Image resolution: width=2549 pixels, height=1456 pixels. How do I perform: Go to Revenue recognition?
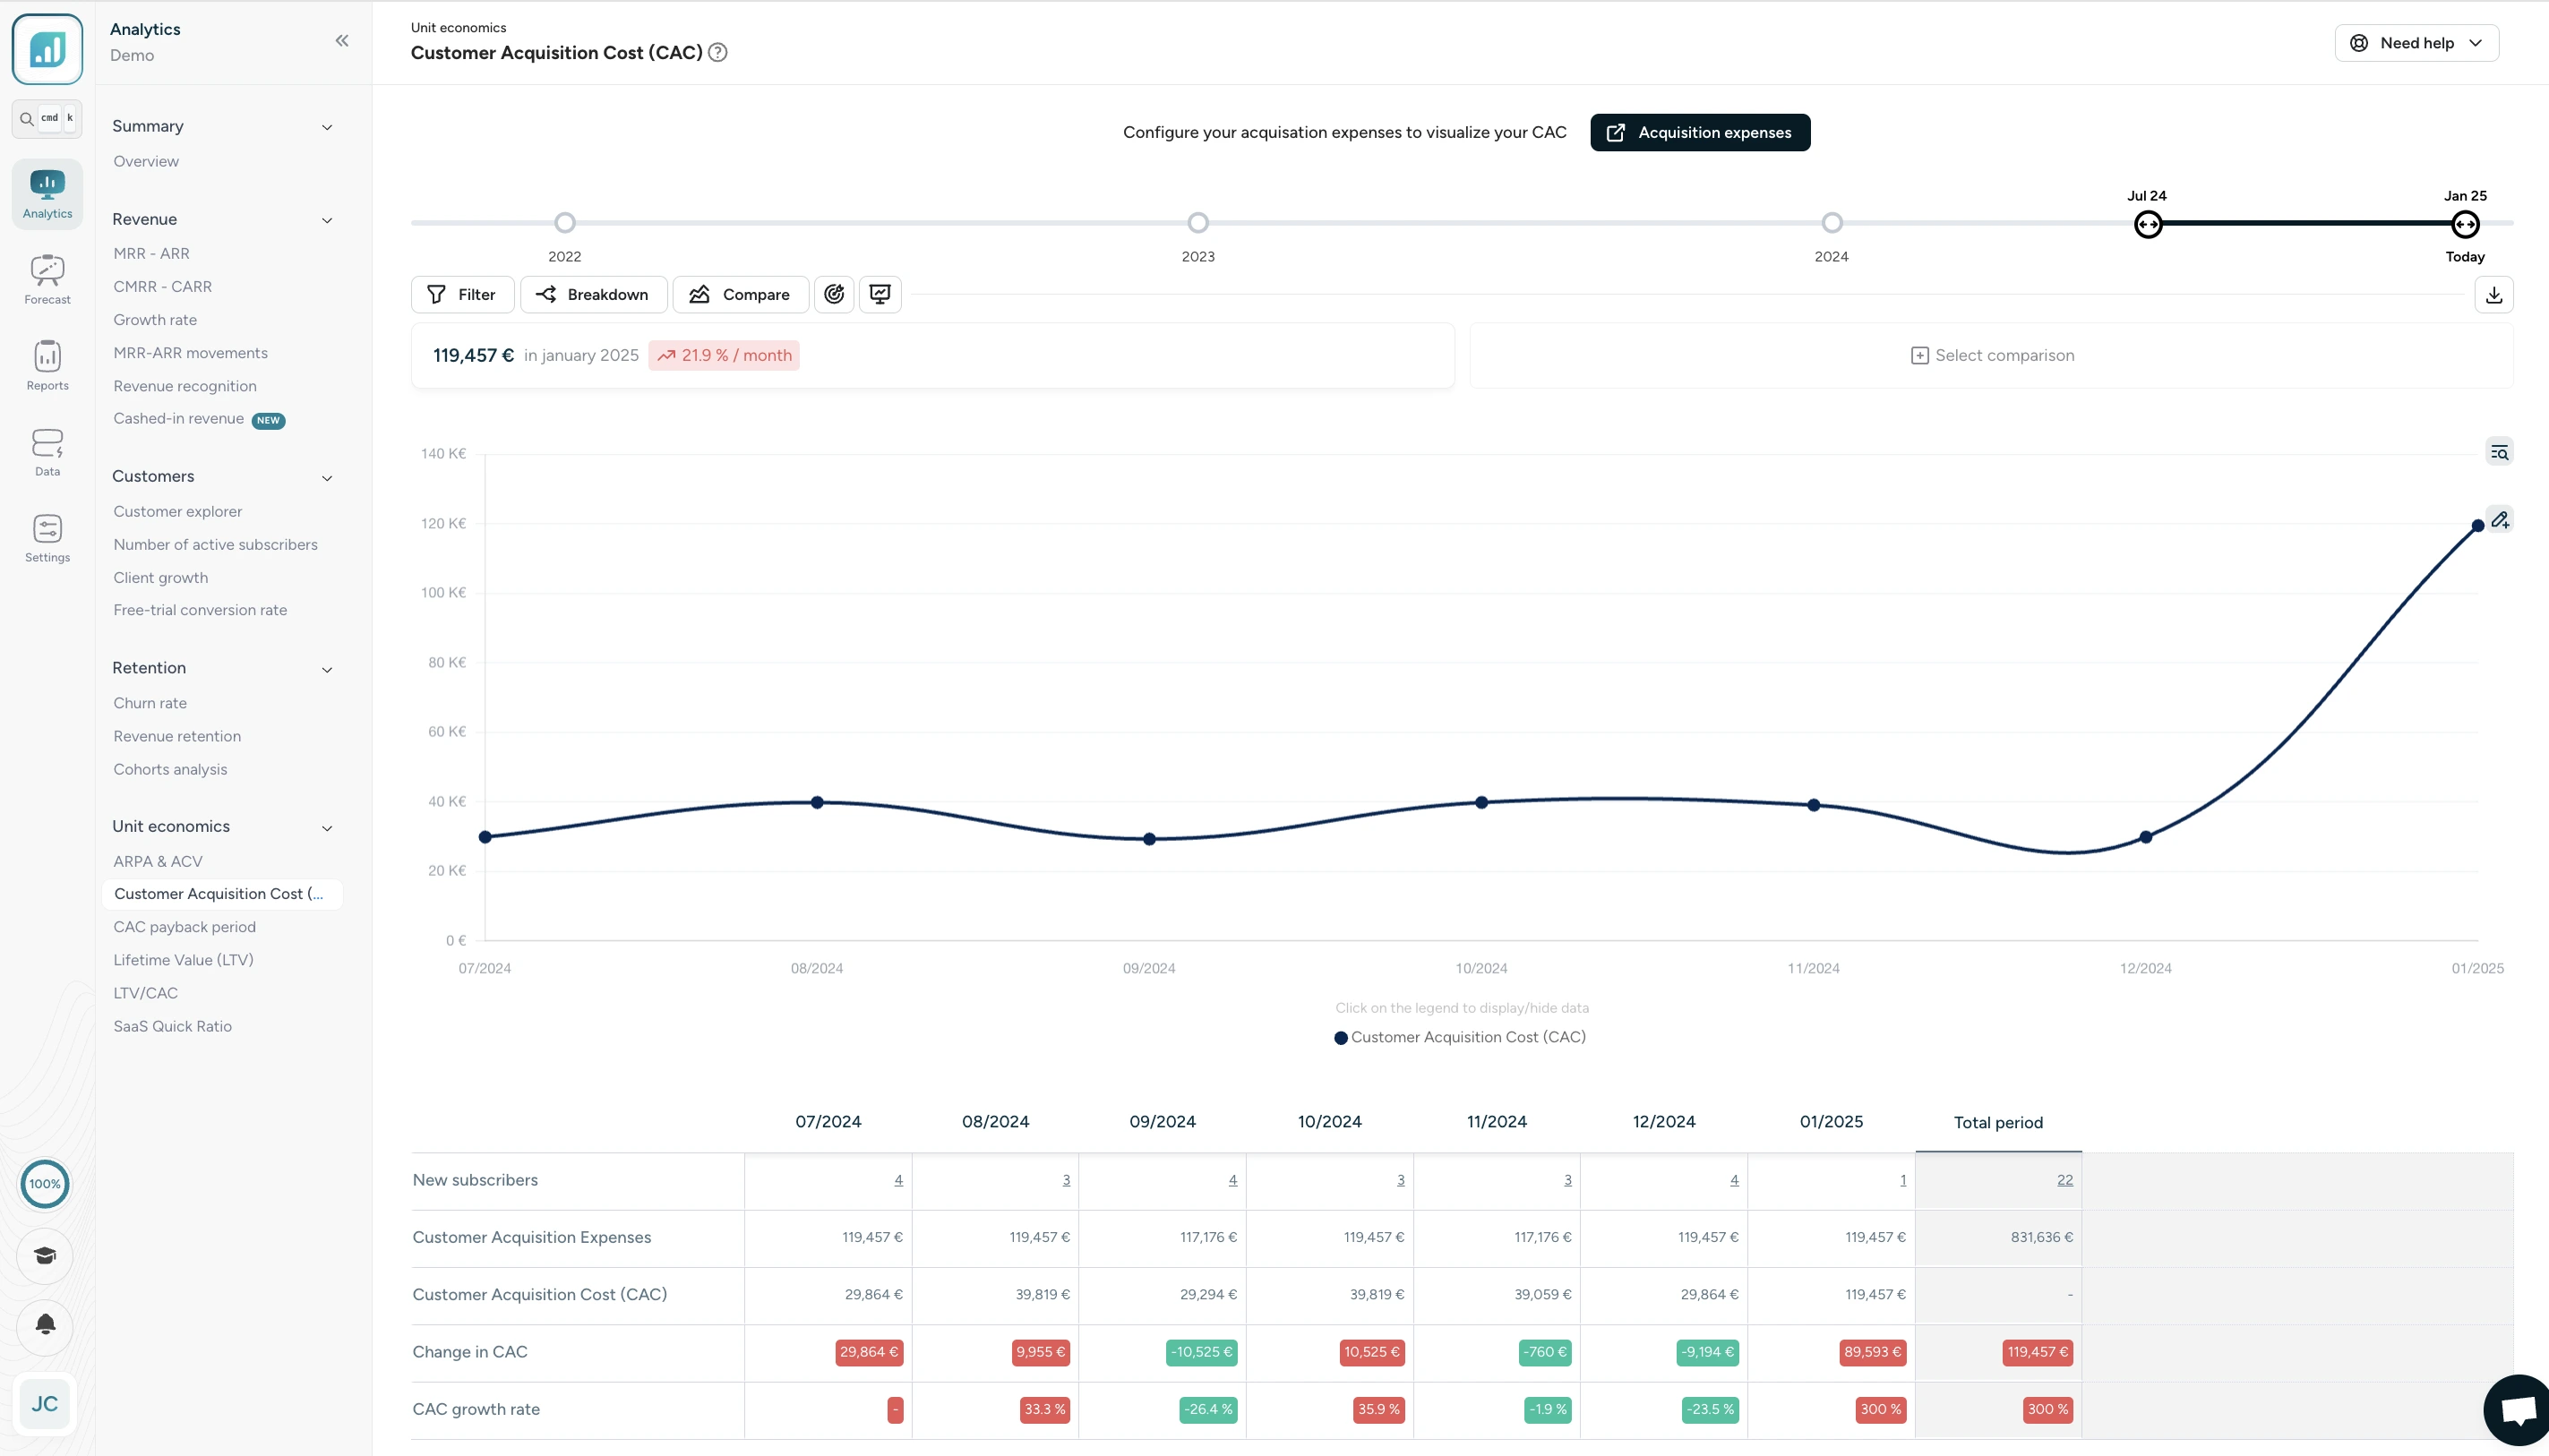pyautogui.click(x=185, y=386)
